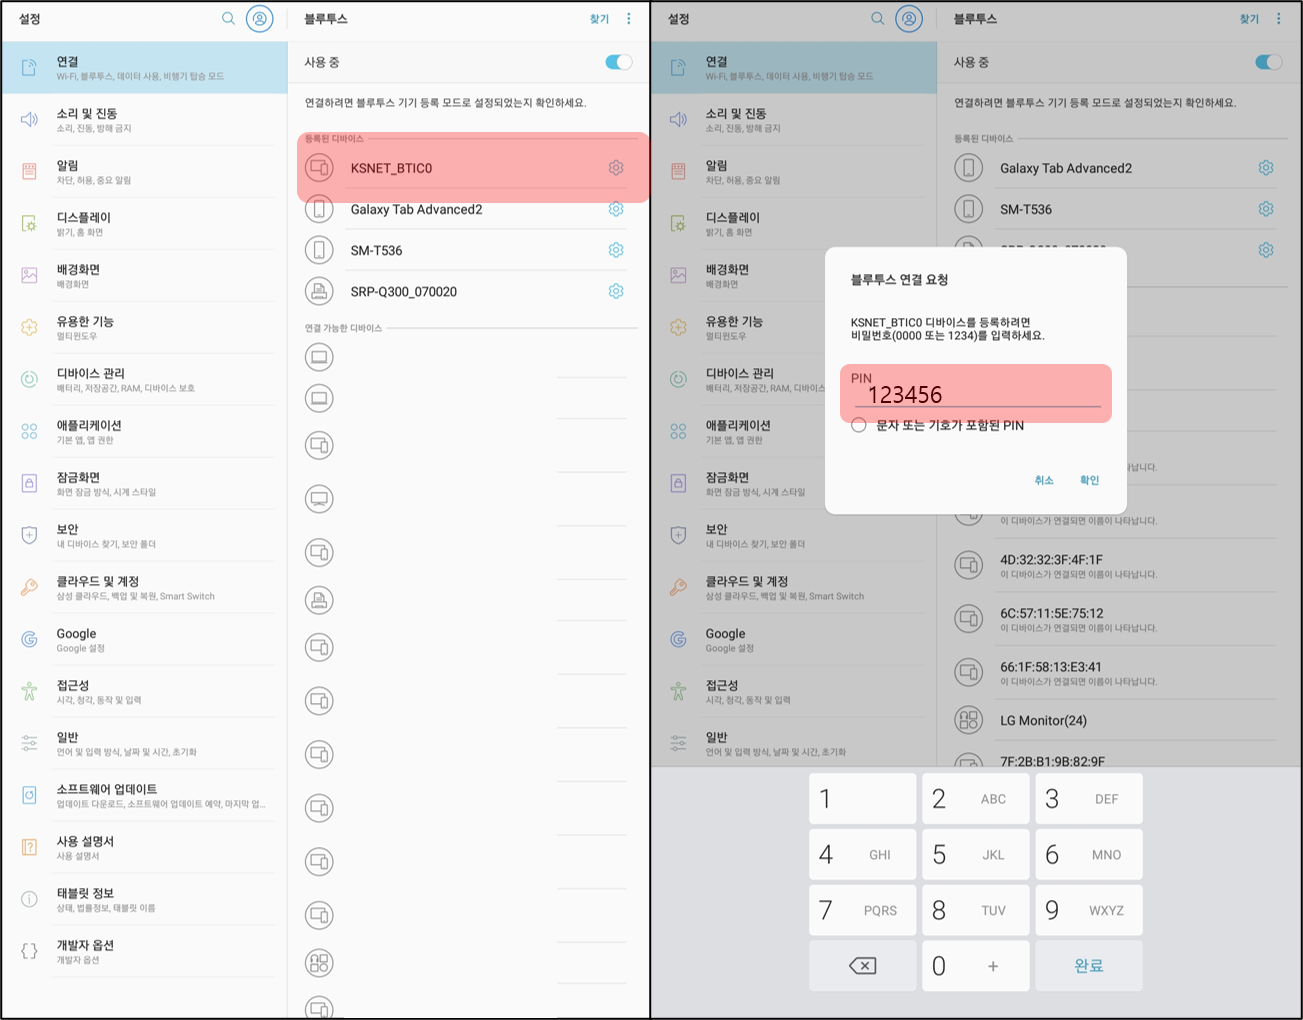Select LG Monitor(24) device
This screenshot has height=1020, width=1303.
[1117, 720]
